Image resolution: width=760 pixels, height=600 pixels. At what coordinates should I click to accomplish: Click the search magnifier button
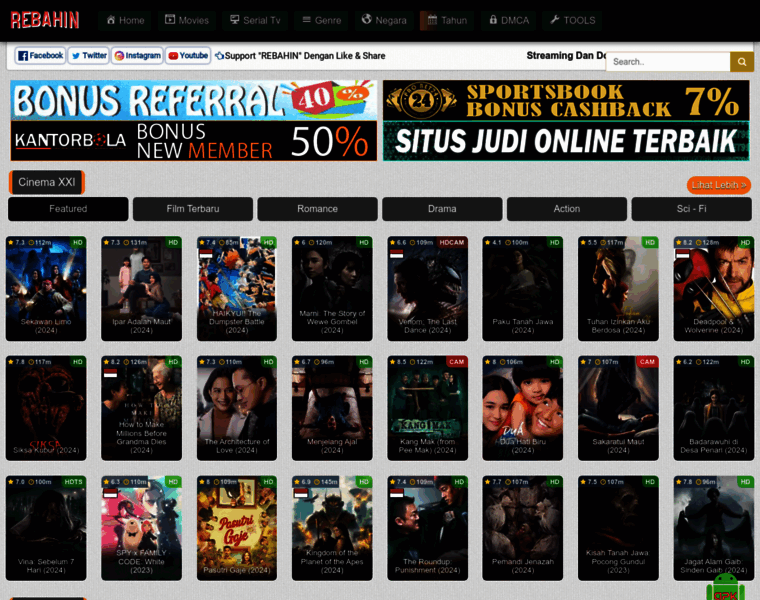(742, 62)
